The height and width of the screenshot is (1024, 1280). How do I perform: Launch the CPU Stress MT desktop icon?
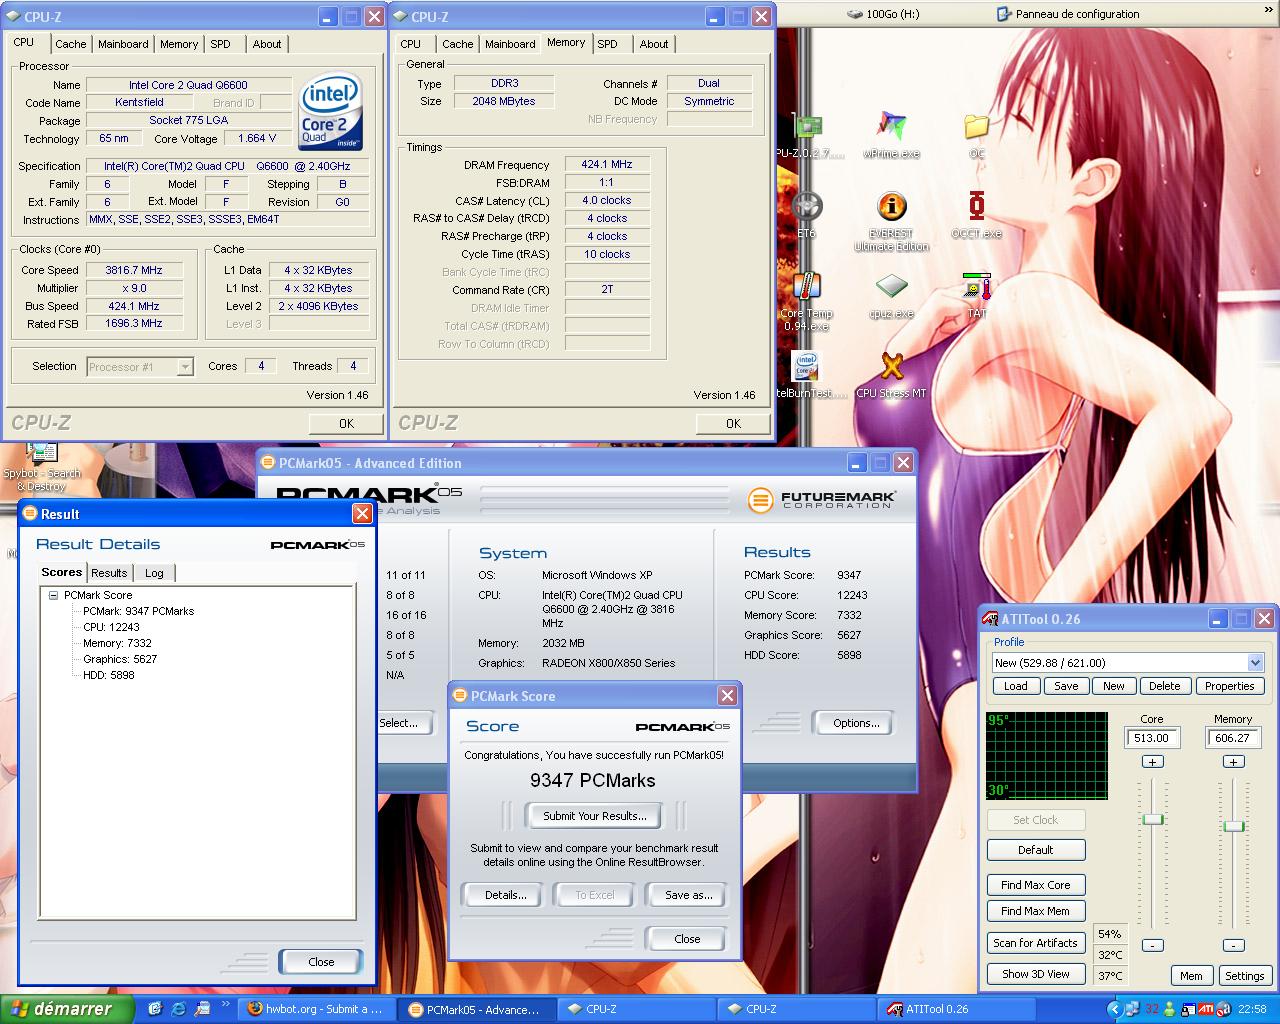(x=891, y=375)
